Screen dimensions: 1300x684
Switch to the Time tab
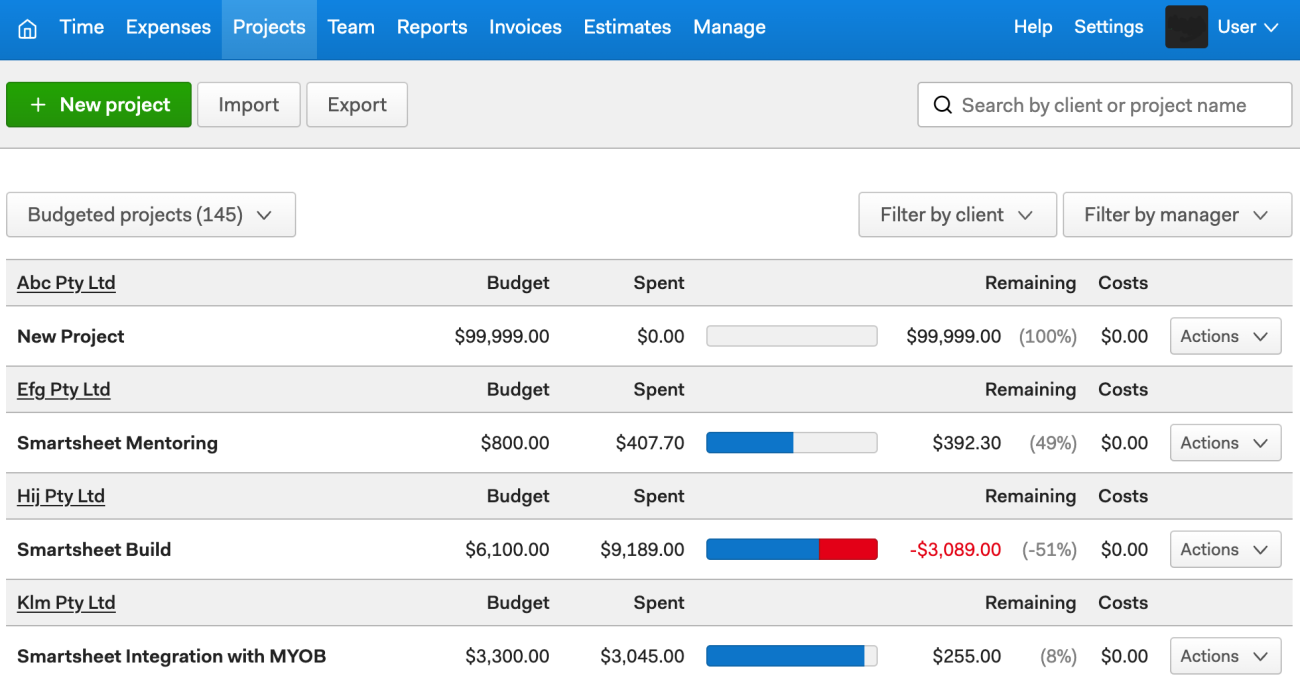pos(81,27)
